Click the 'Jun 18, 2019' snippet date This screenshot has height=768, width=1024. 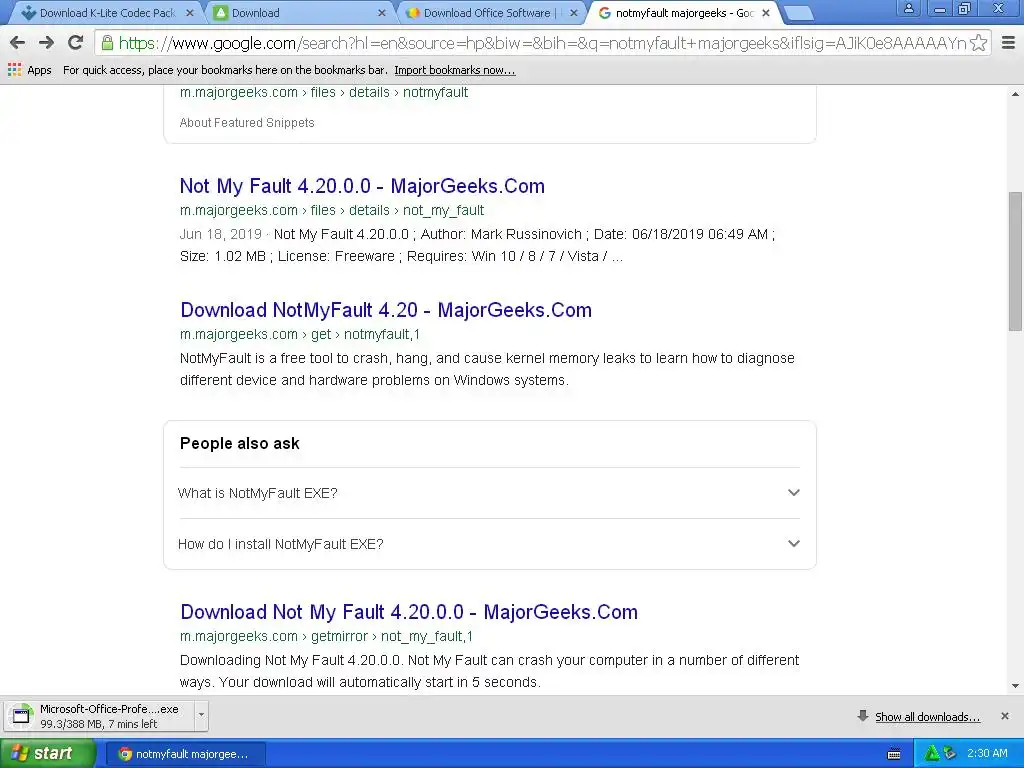click(220, 234)
